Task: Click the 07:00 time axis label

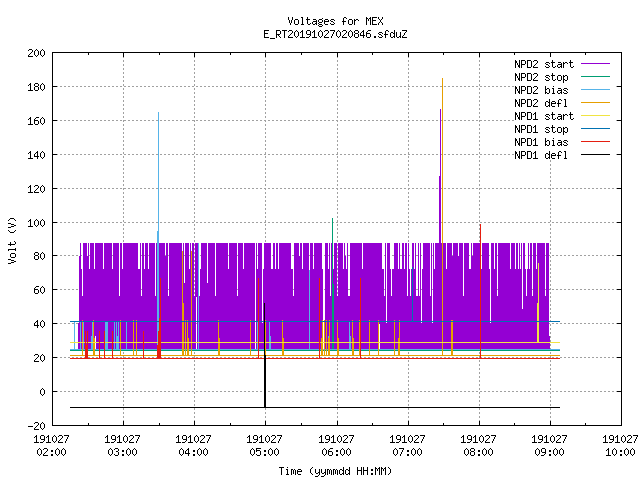Action: (407, 452)
